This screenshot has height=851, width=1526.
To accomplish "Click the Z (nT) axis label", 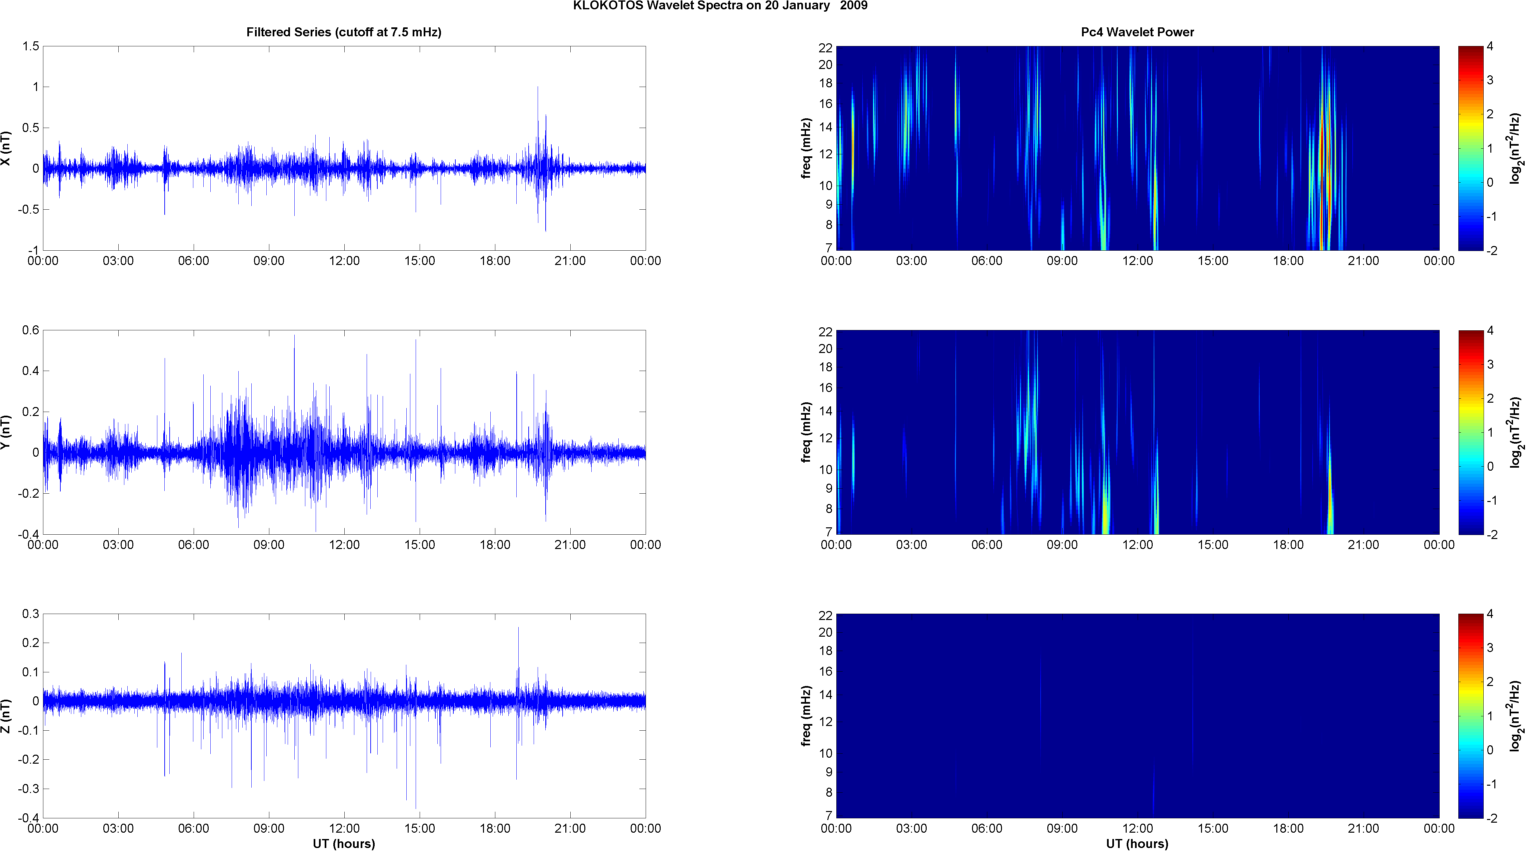I will pyautogui.click(x=6, y=716).
